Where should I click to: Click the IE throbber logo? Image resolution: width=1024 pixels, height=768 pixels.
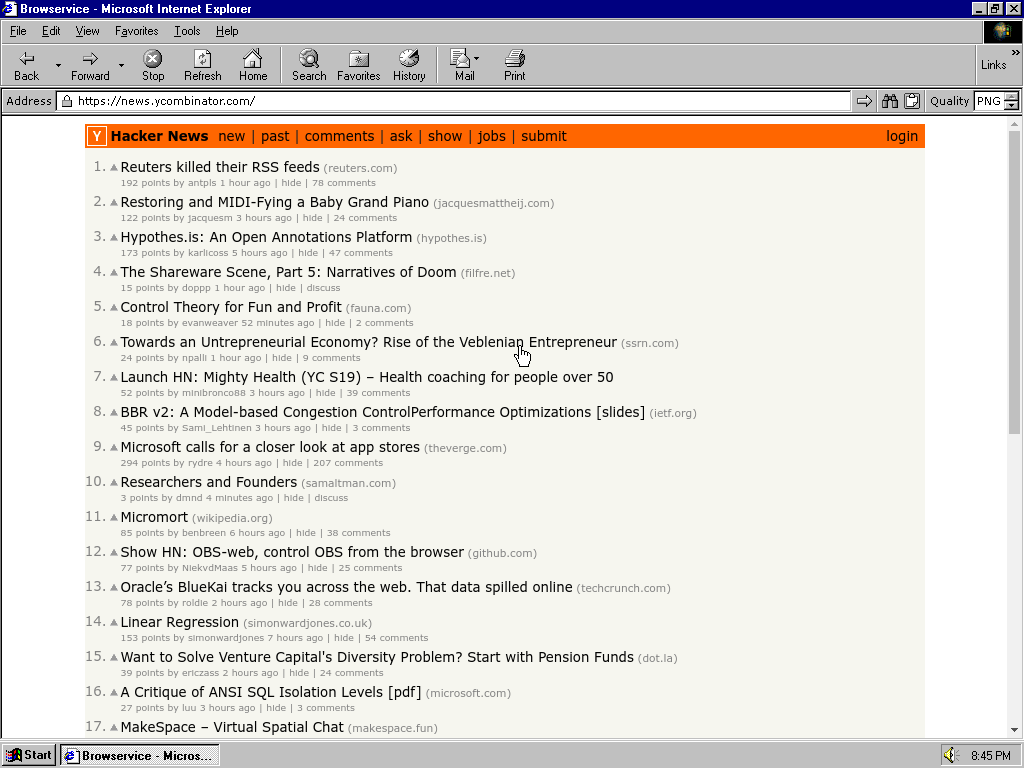(x=1002, y=31)
